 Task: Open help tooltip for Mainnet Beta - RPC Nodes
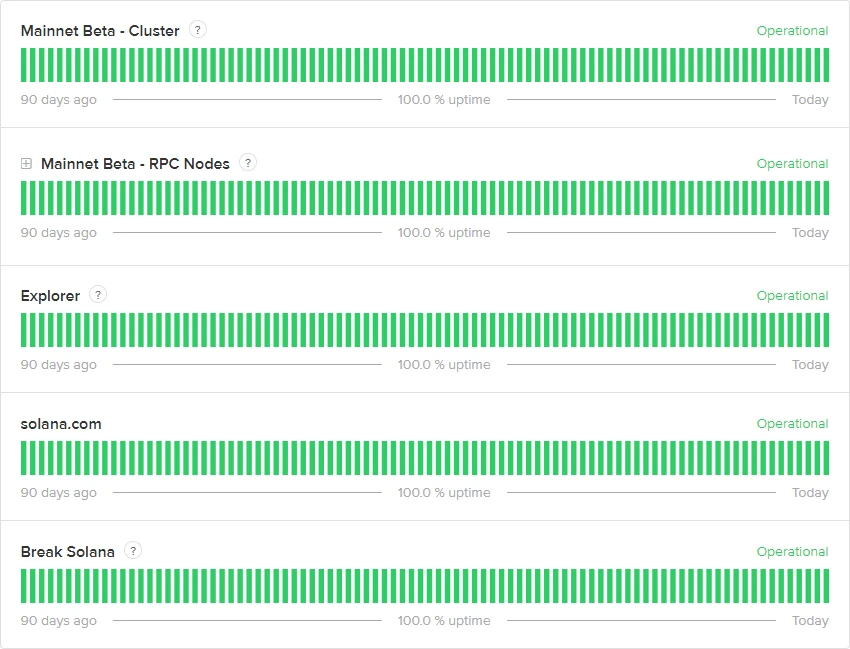coord(248,162)
